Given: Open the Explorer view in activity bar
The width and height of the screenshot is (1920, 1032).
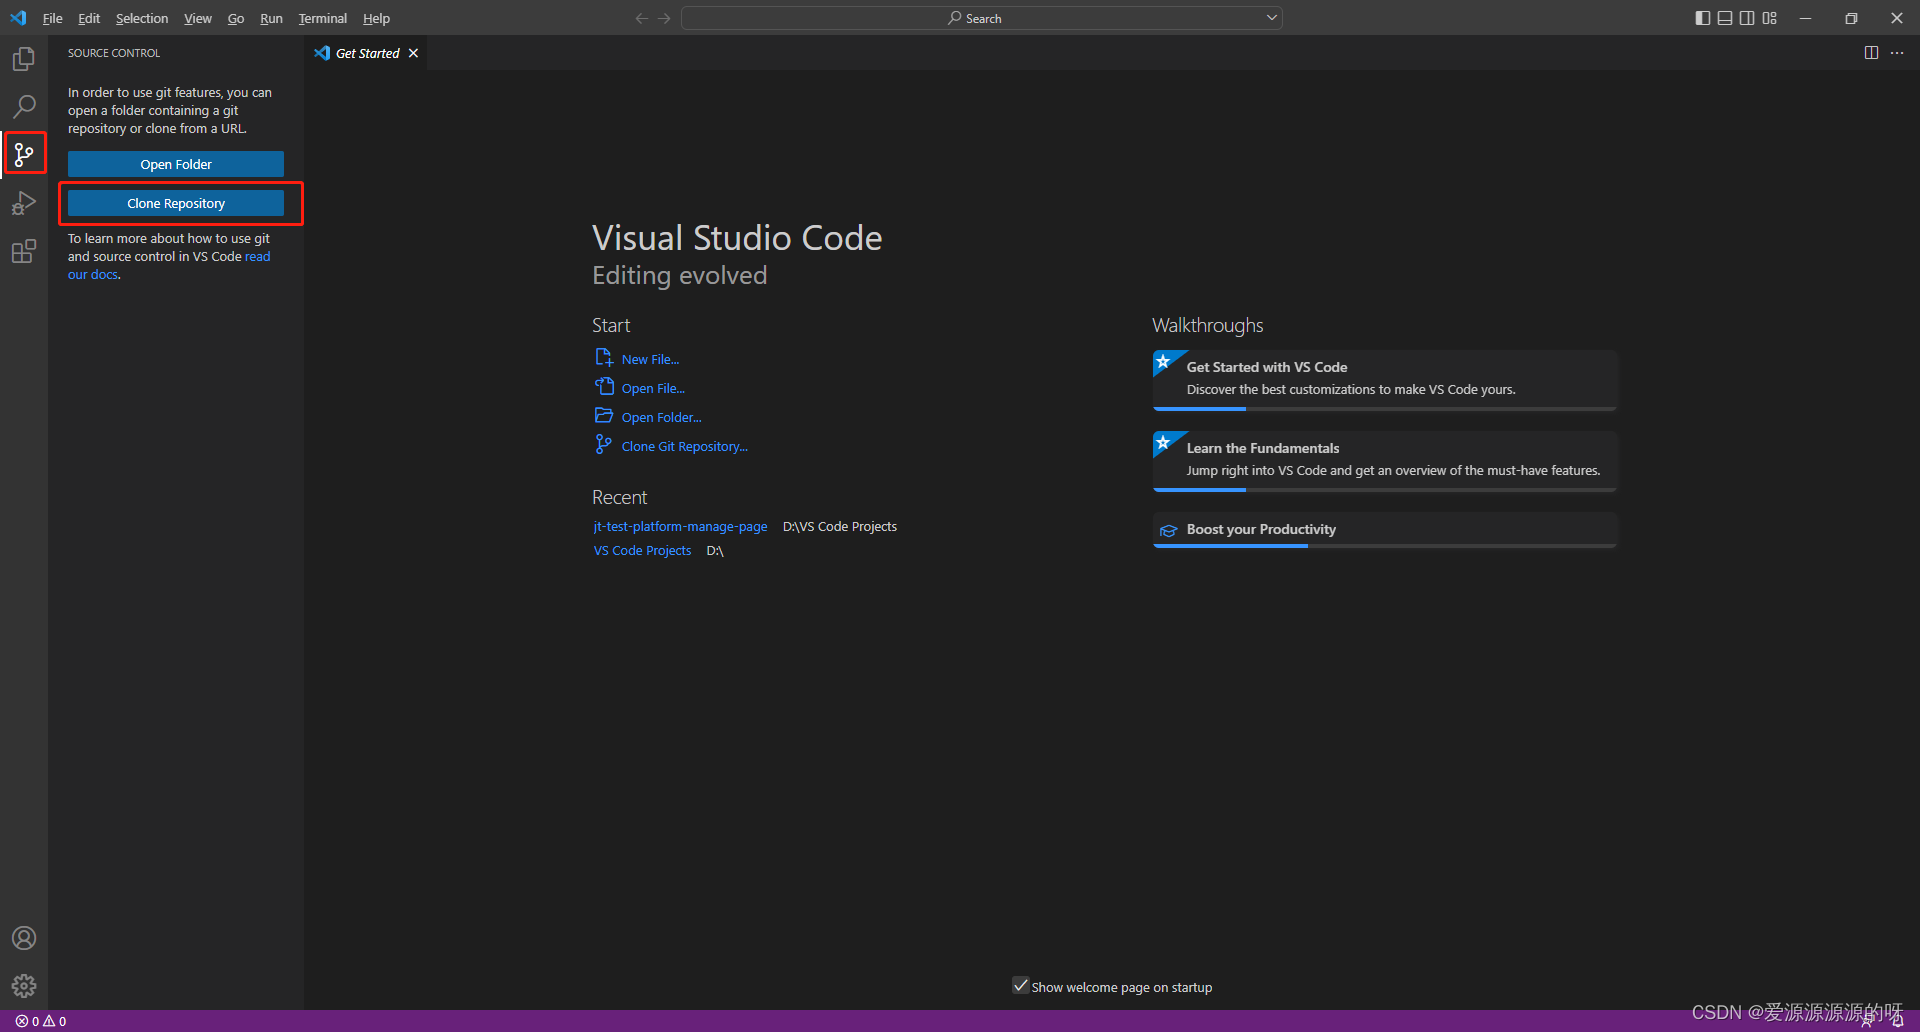Looking at the screenshot, I should coord(24,59).
